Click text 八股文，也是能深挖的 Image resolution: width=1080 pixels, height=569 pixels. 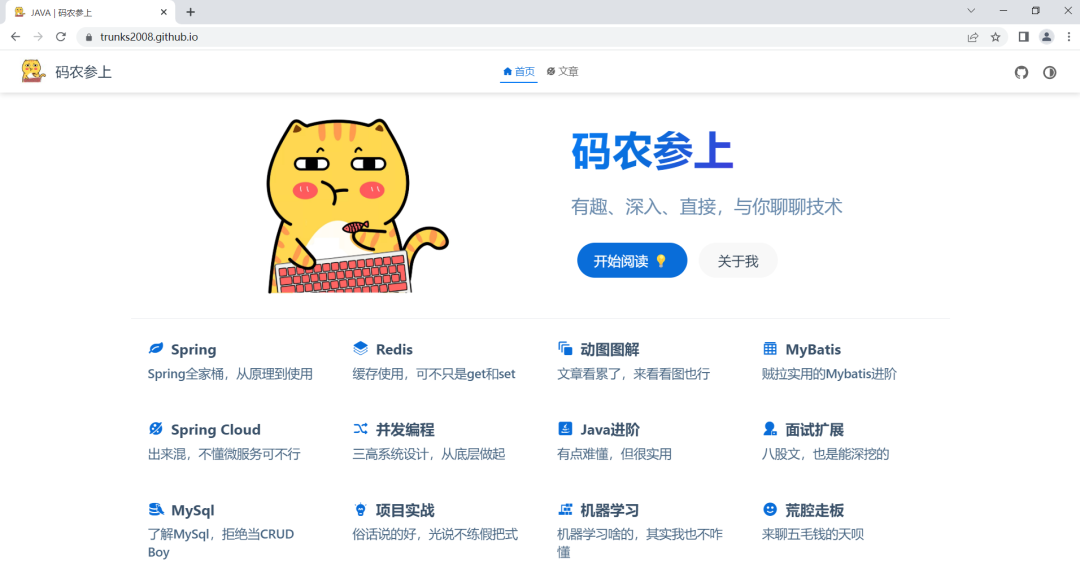(x=825, y=453)
